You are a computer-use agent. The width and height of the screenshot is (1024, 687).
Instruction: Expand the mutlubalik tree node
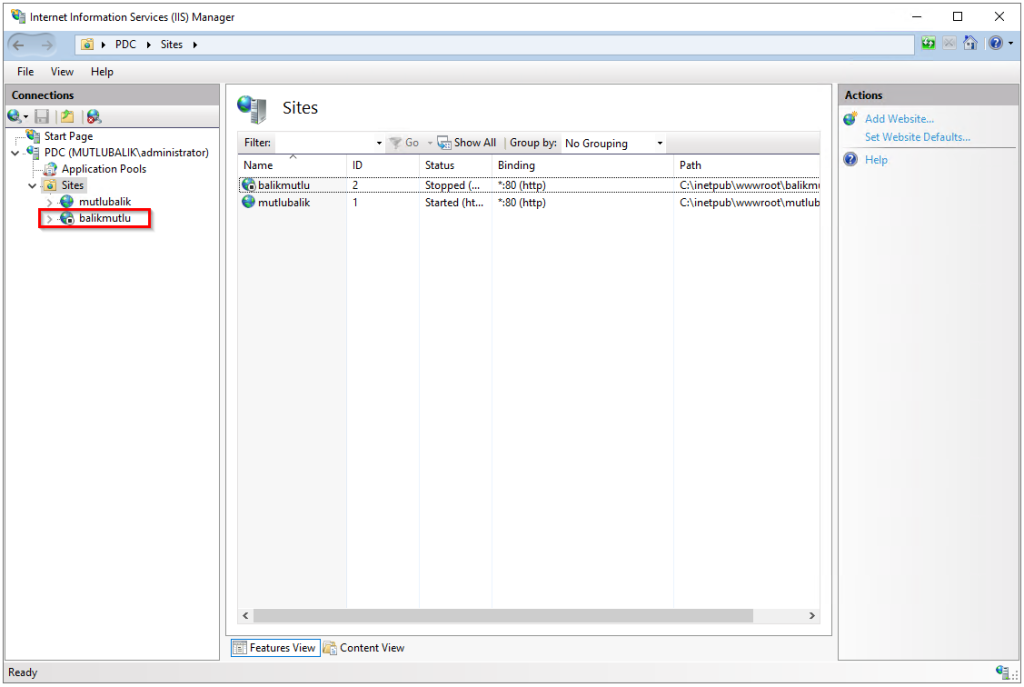(49, 202)
